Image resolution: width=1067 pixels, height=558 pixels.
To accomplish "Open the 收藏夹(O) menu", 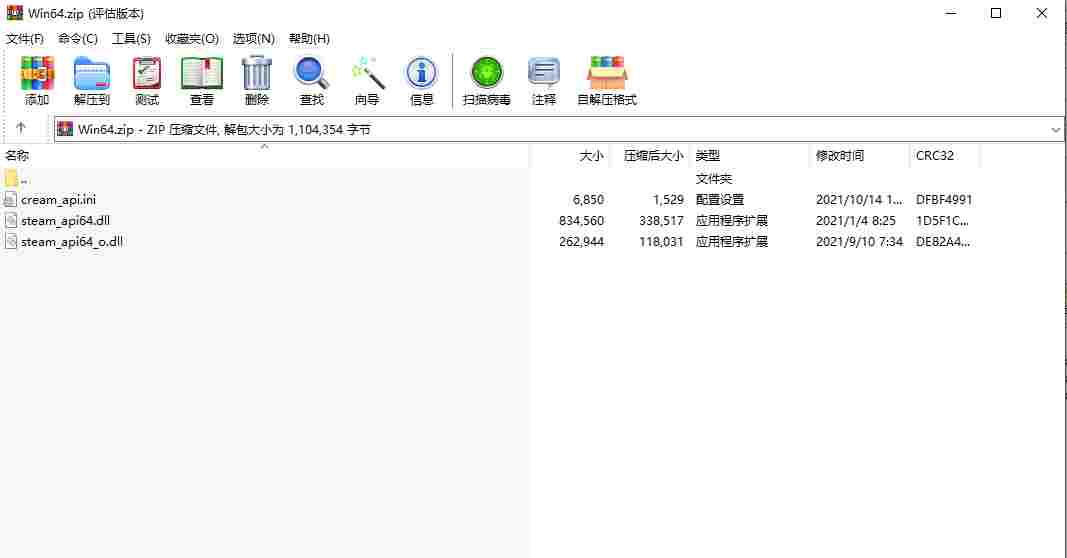I will click(192, 39).
